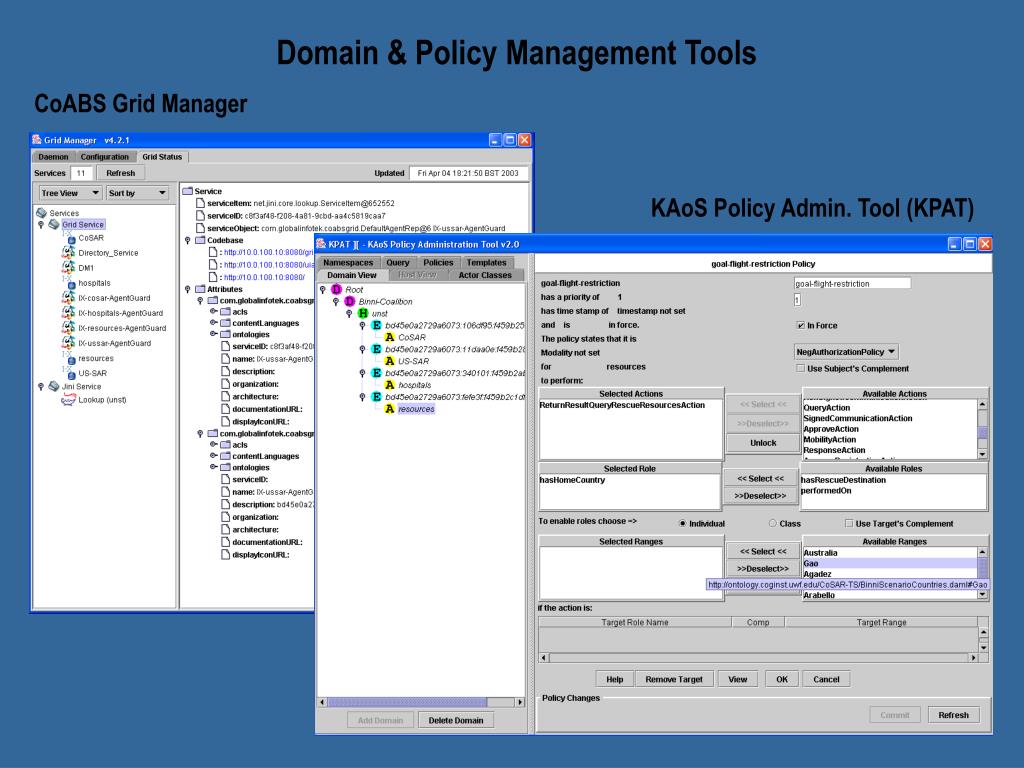Select the Individual radio button
Viewport: 1024px width, 768px height.
pos(682,523)
